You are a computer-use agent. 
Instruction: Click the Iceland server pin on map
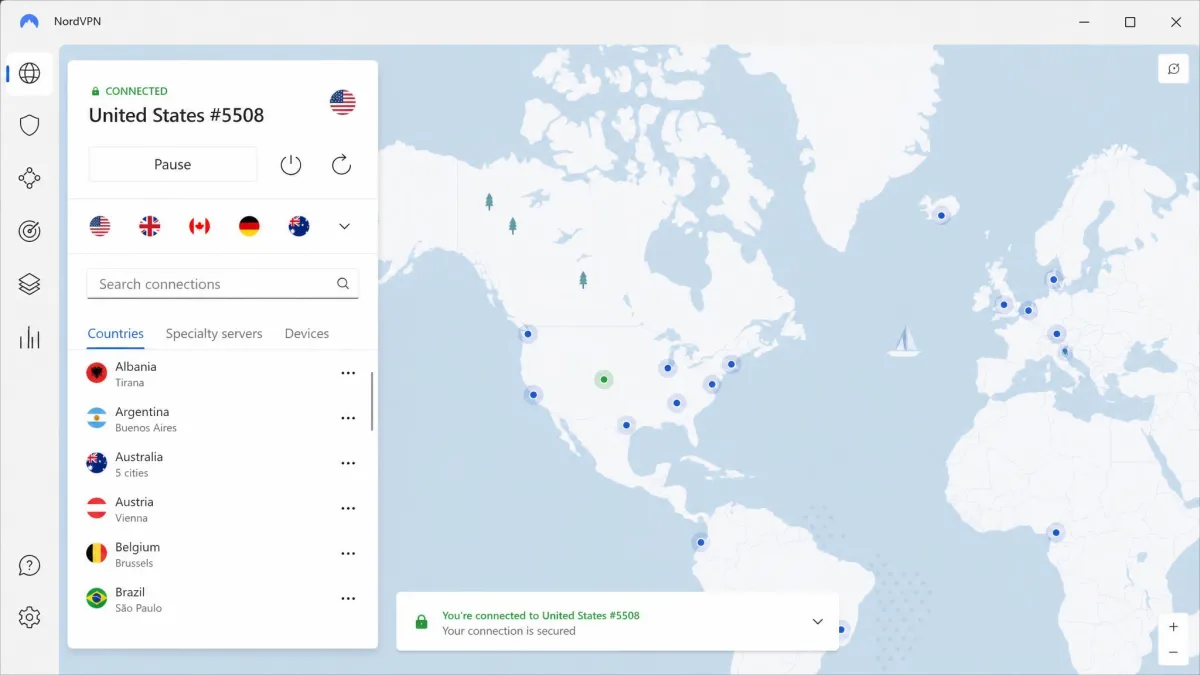[x=941, y=214]
